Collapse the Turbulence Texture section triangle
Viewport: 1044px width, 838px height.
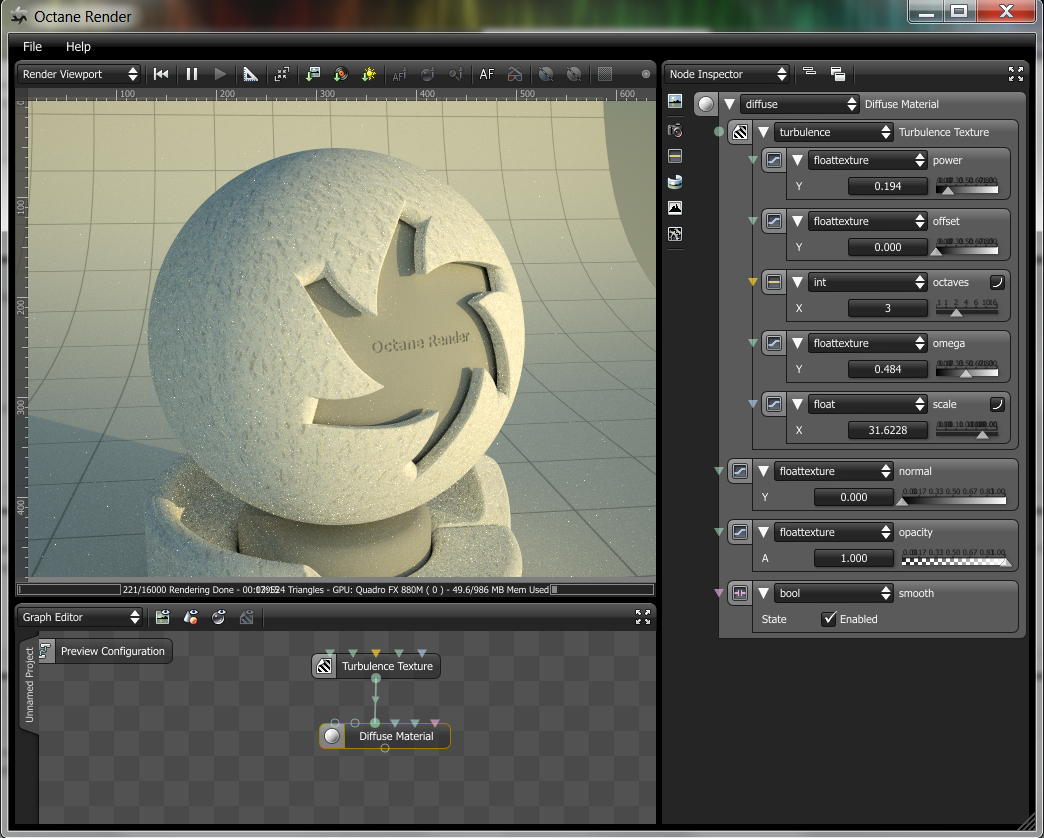pyautogui.click(x=764, y=132)
